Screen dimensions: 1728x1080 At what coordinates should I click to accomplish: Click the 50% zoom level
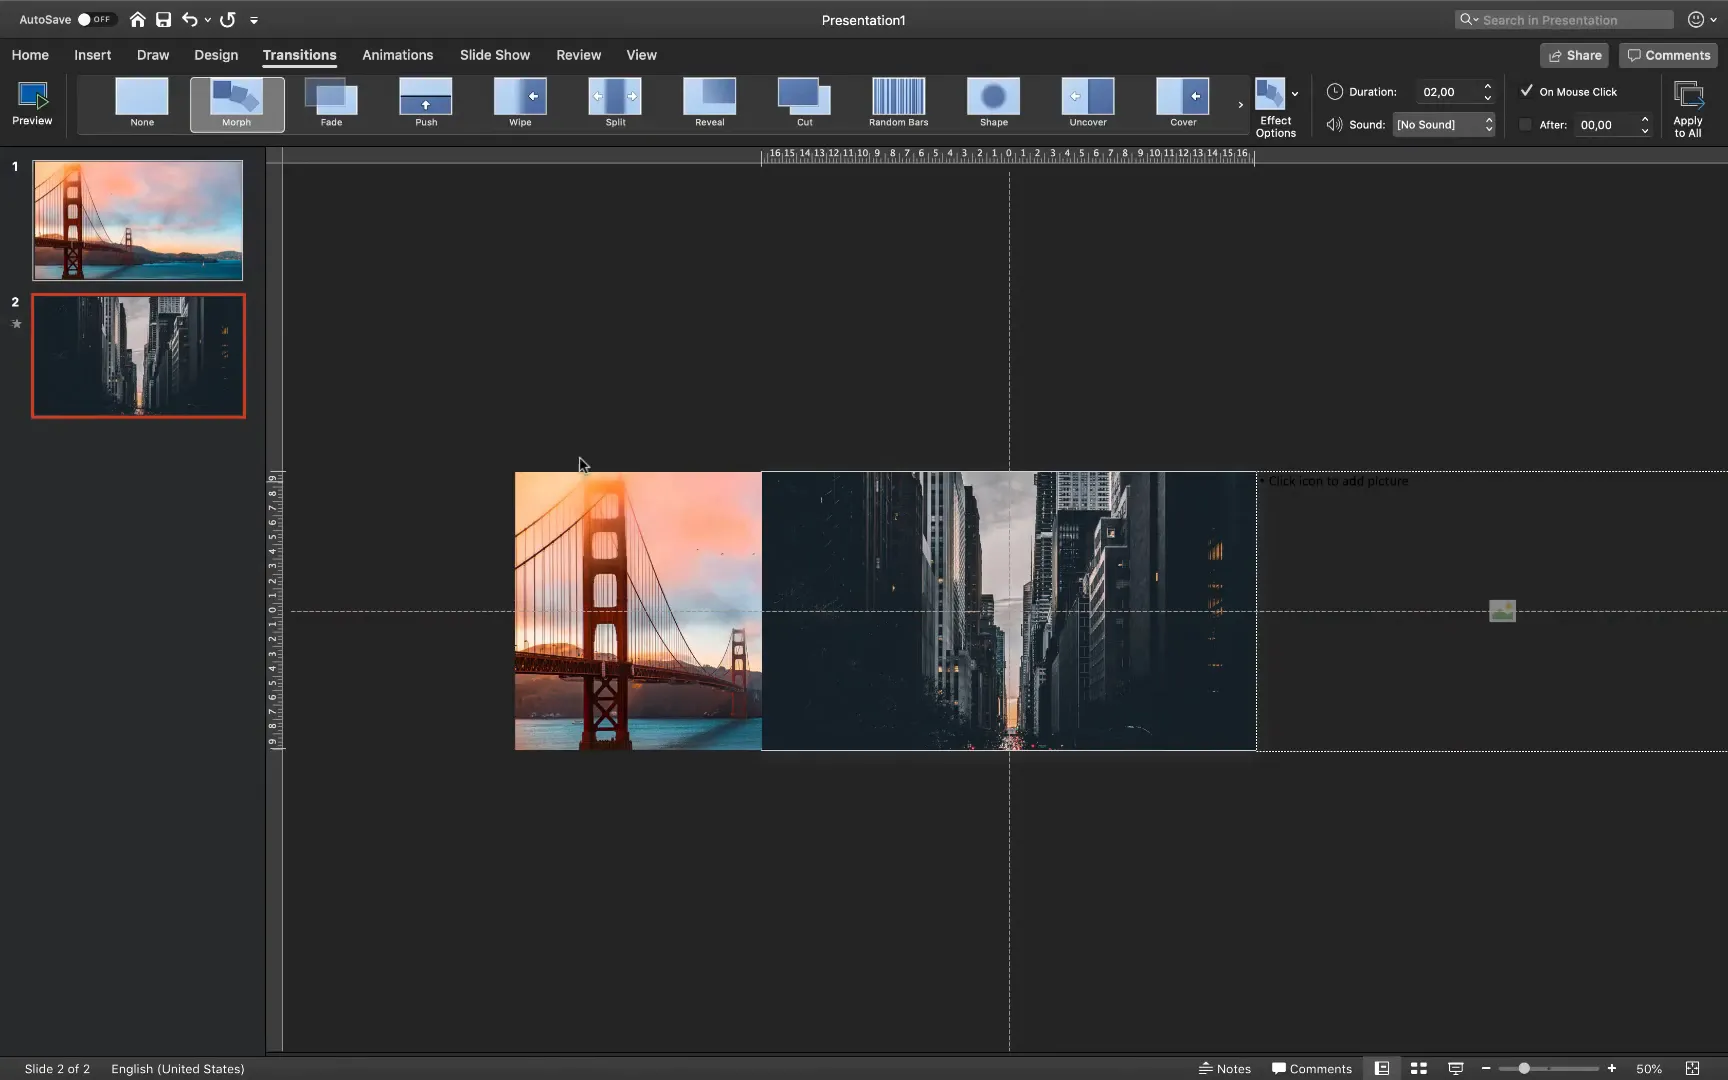click(x=1649, y=1068)
